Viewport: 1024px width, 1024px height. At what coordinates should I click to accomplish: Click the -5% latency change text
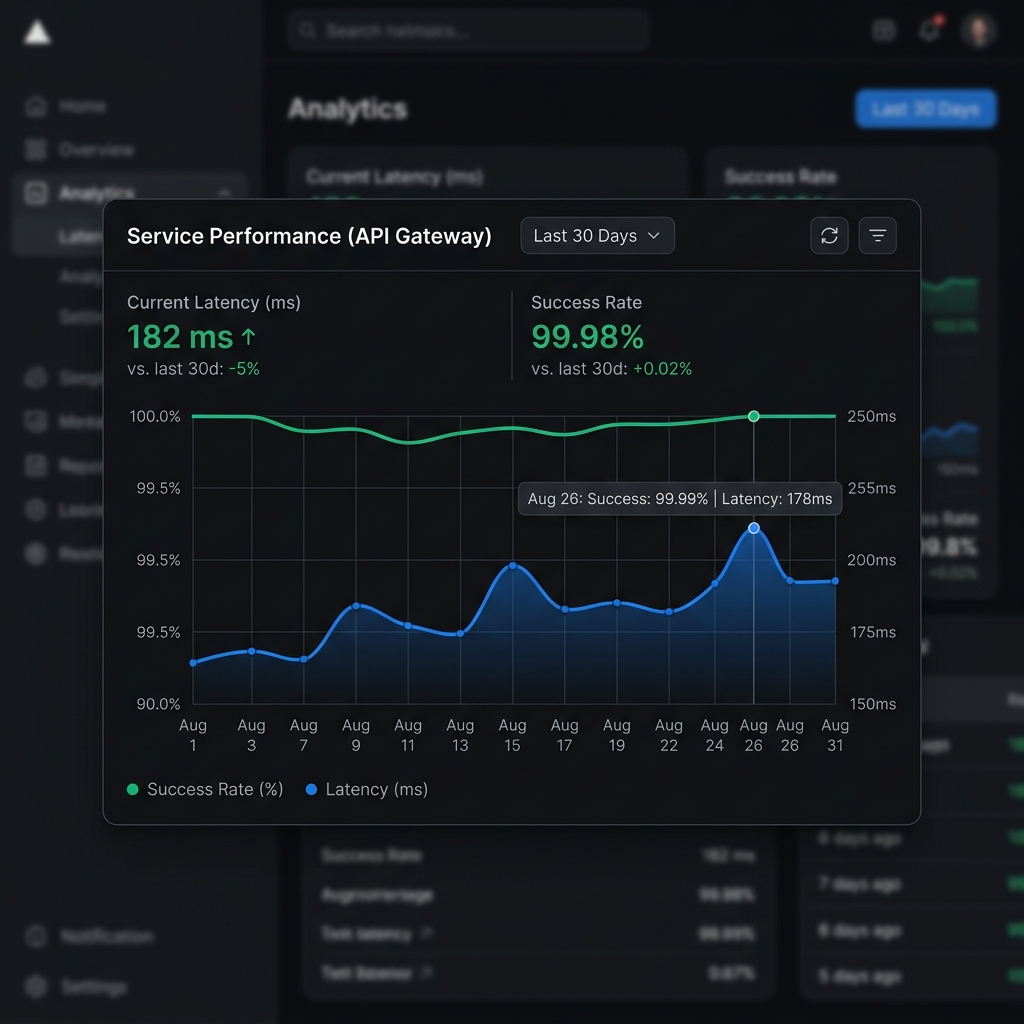(x=244, y=369)
